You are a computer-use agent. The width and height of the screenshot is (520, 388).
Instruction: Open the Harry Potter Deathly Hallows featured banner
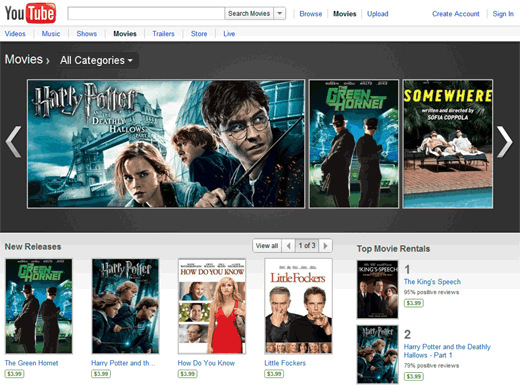[x=166, y=144]
